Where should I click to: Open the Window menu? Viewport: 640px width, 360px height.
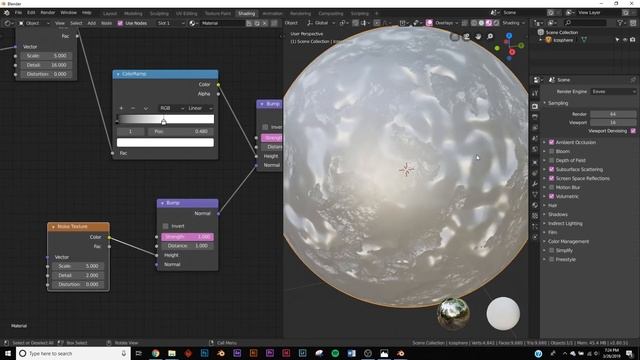69,13
